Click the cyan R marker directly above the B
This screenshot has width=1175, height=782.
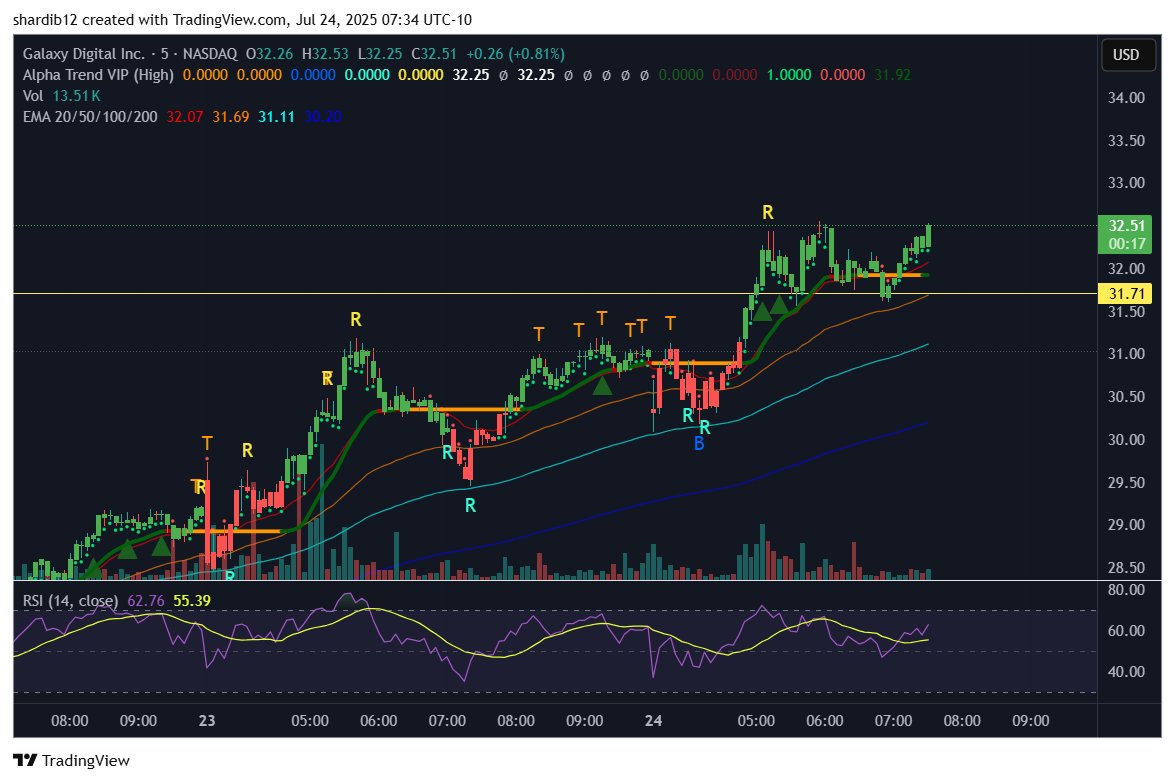[x=705, y=428]
